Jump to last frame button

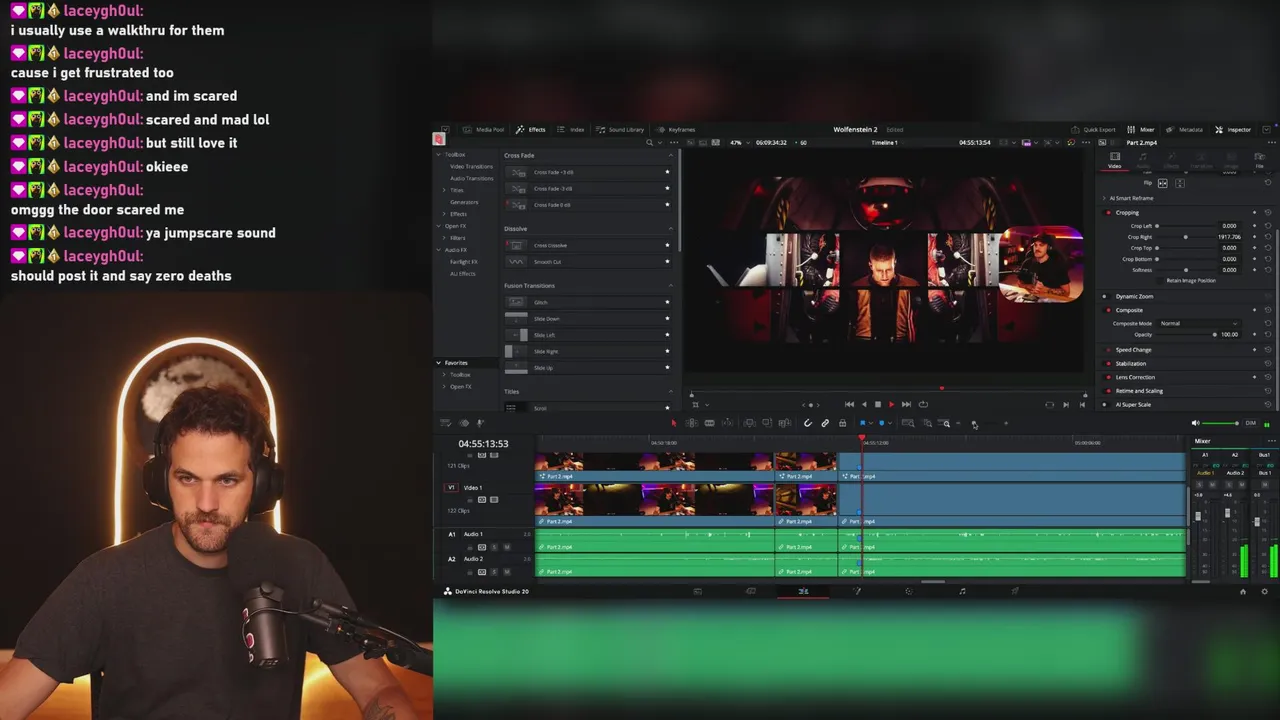(x=906, y=405)
